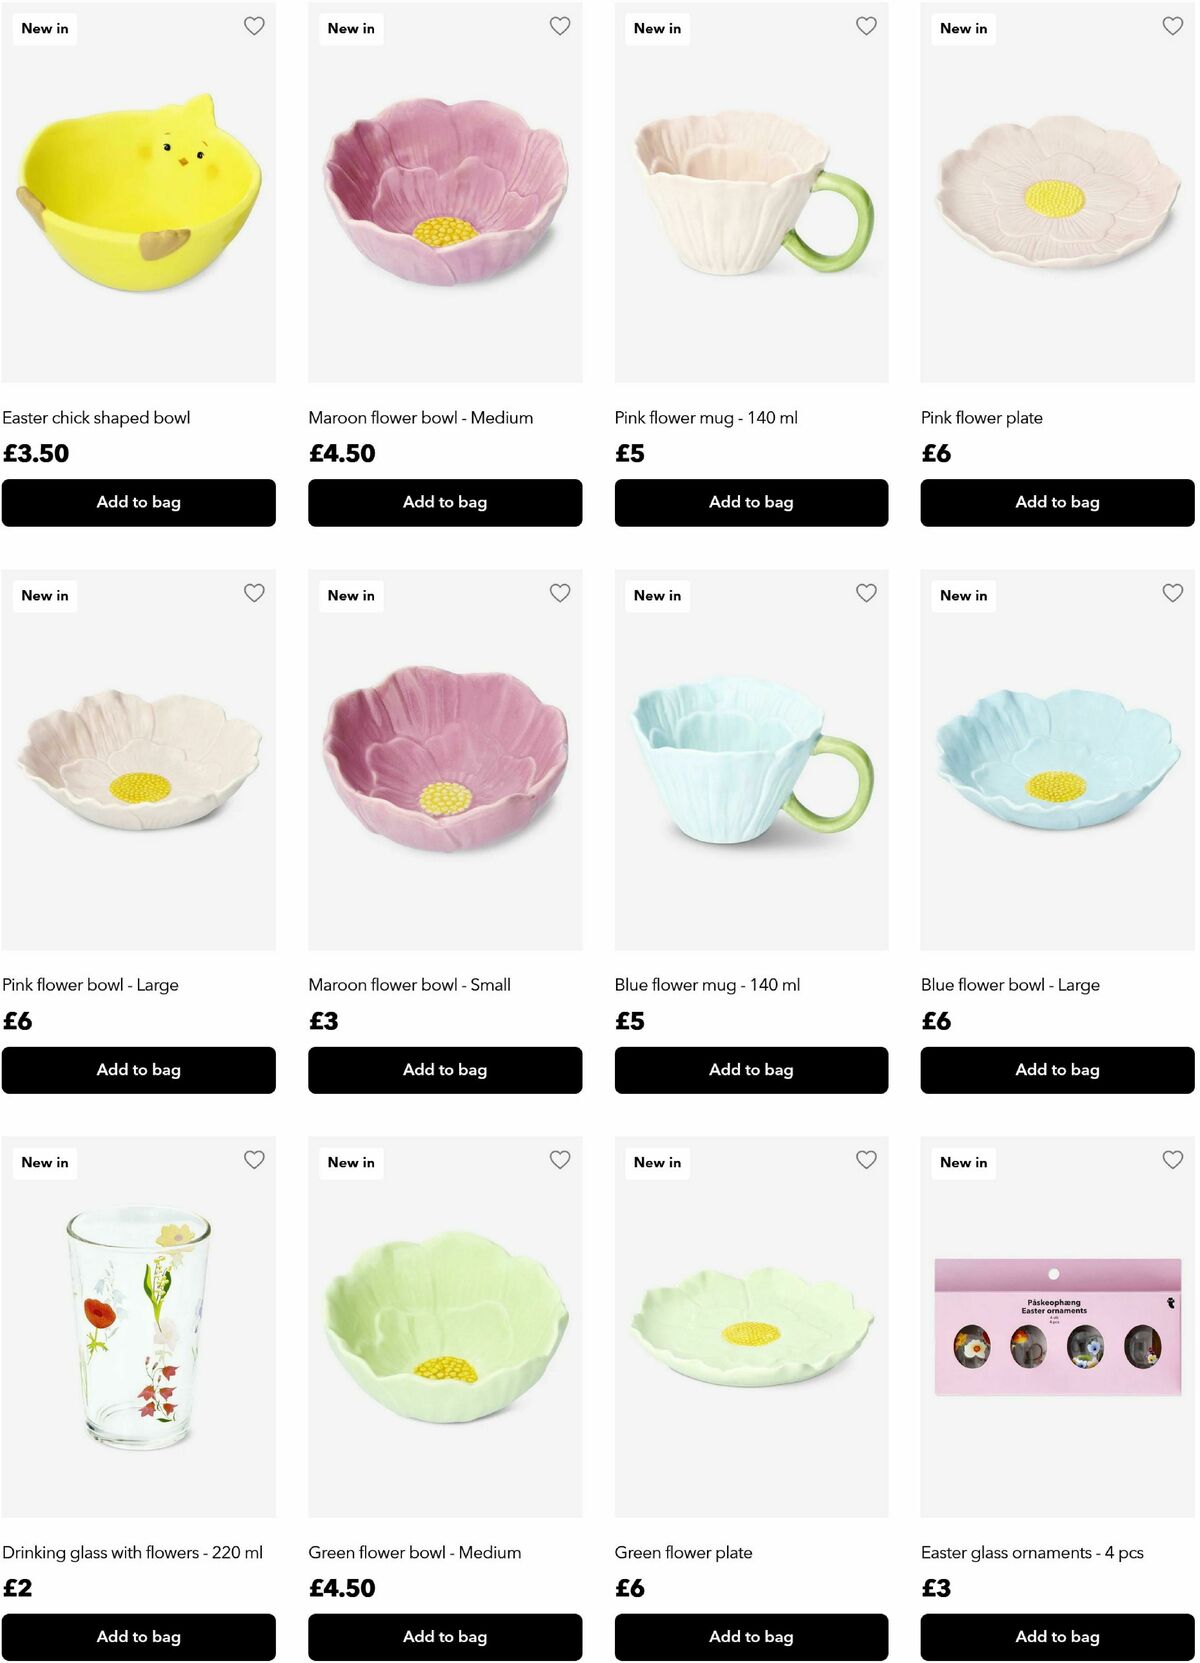View Blue flower bowl Large product image
This screenshot has height=1663, width=1200.
[1057, 760]
